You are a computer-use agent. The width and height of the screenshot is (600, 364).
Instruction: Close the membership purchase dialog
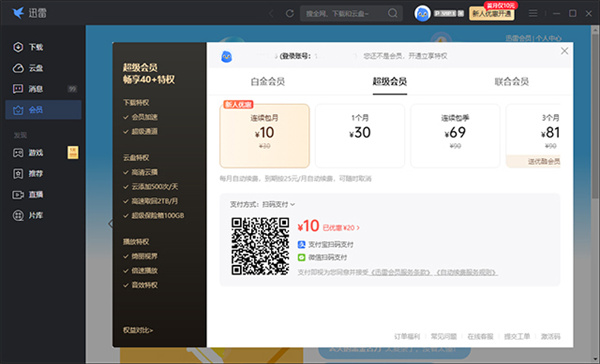[x=564, y=51]
